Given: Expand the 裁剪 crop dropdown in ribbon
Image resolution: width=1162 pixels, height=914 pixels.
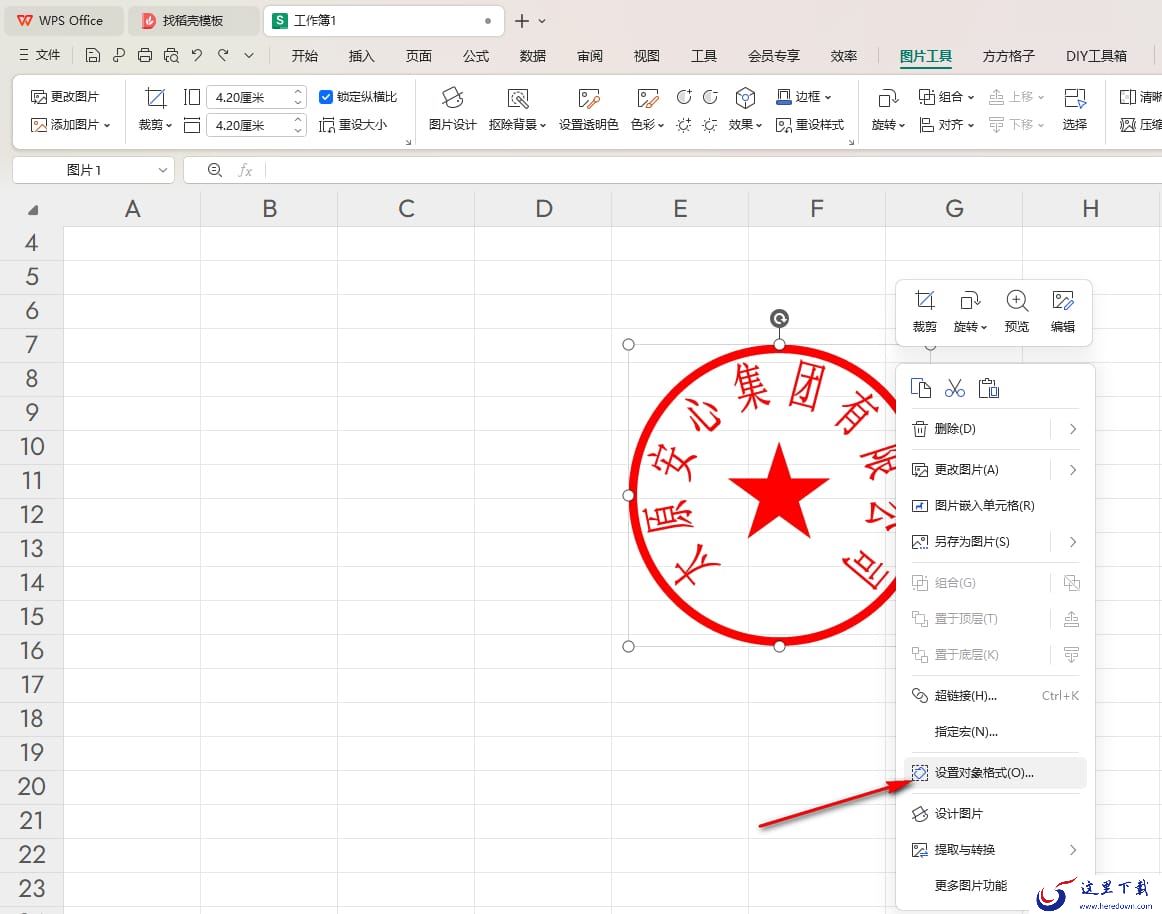Looking at the screenshot, I should click(169, 125).
